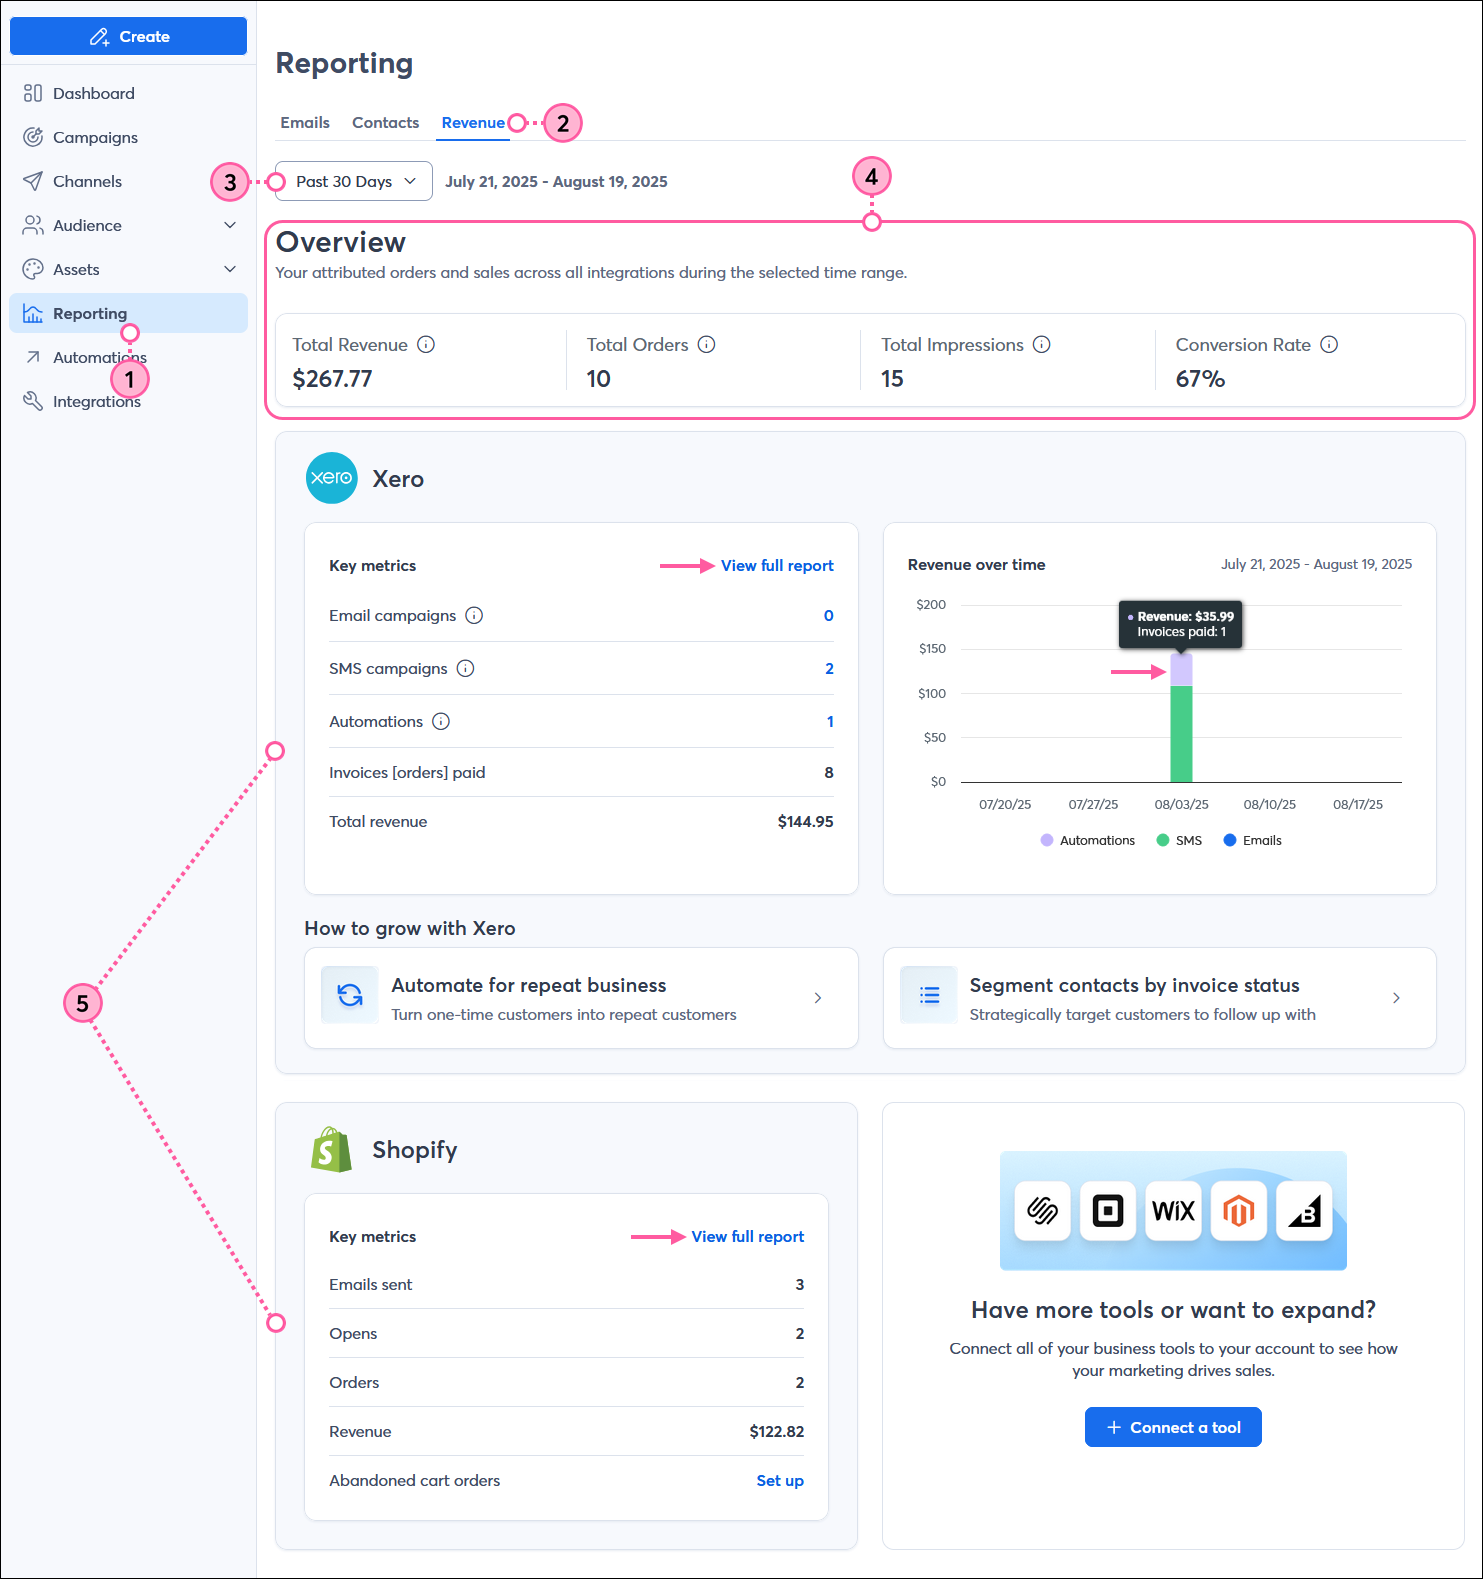Image resolution: width=1483 pixels, height=1579 pixels.
Task: Click the Create button
Action: 128,36
